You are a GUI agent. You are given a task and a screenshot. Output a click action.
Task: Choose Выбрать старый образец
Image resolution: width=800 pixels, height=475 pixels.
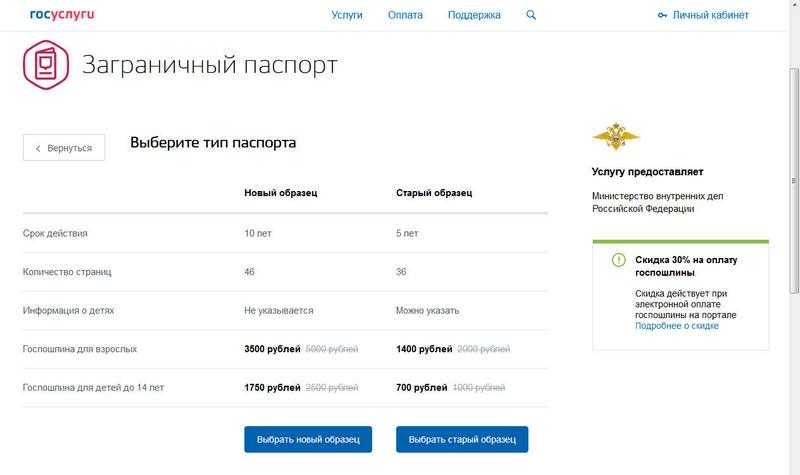462,440
